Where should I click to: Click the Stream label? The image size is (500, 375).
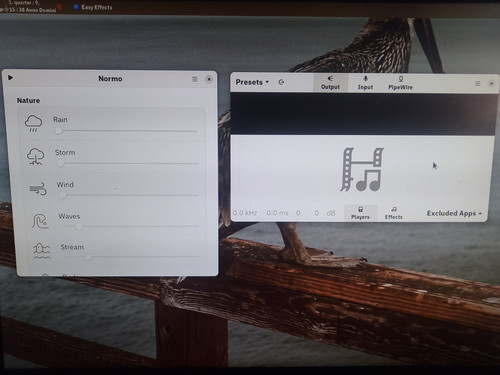[72, 247]
